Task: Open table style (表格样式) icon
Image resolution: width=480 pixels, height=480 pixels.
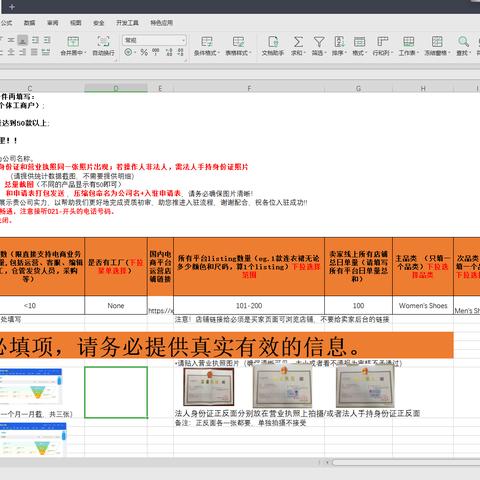Action: tap(238, 42)
